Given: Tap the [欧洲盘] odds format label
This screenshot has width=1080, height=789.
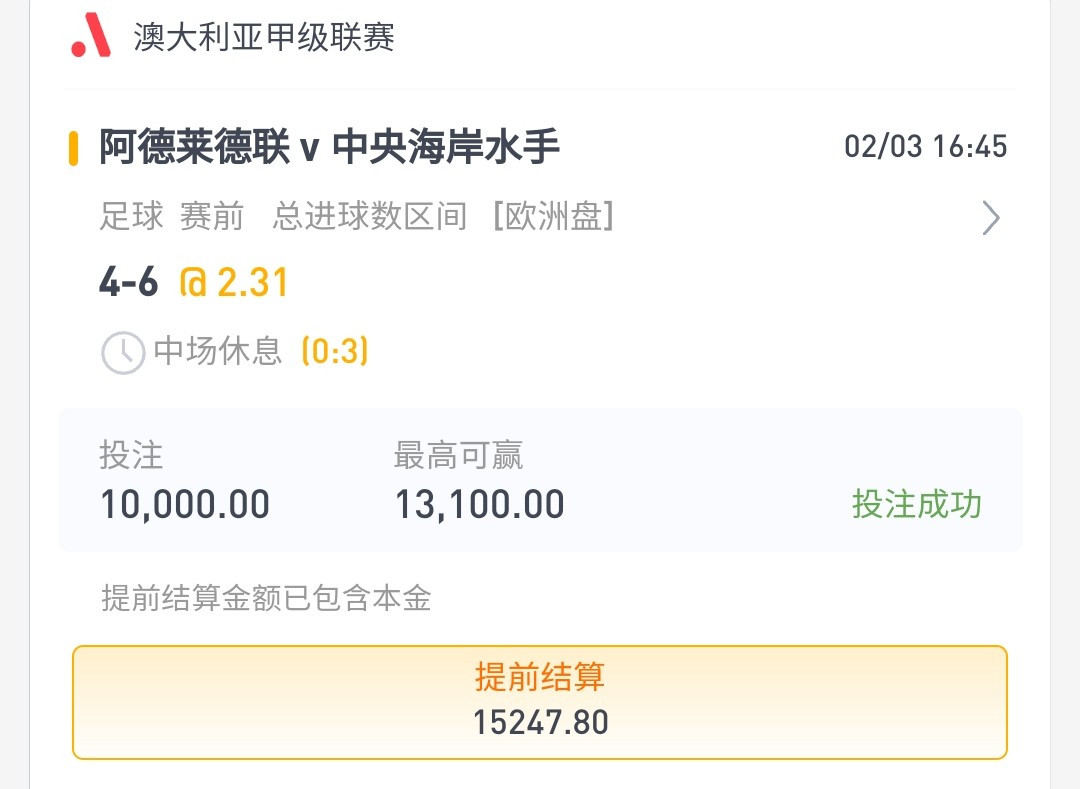Looking at the screenshot, I should click(x=553, y=216).
